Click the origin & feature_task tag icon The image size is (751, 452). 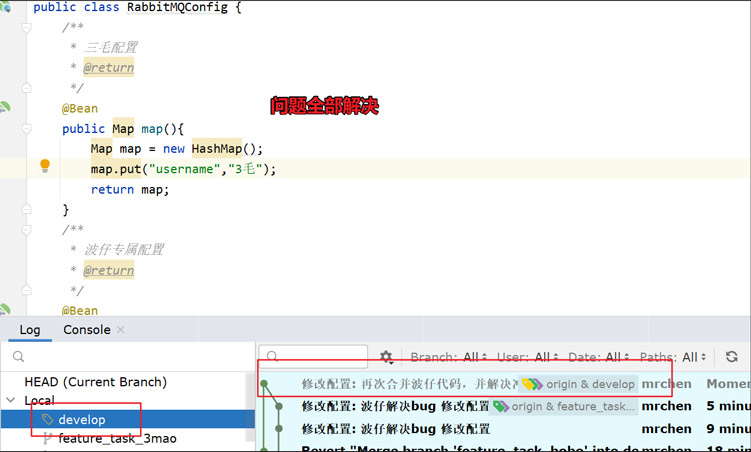click(501, 407)
